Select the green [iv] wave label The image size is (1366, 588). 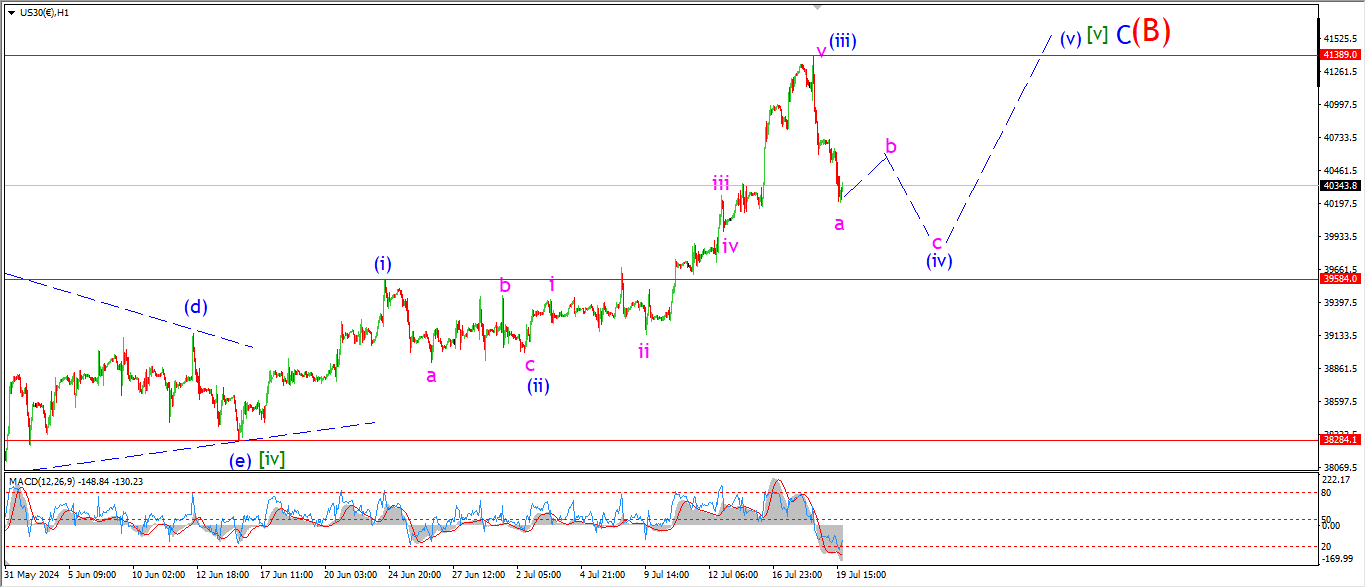pyautogui.click(x=272, y=459)
